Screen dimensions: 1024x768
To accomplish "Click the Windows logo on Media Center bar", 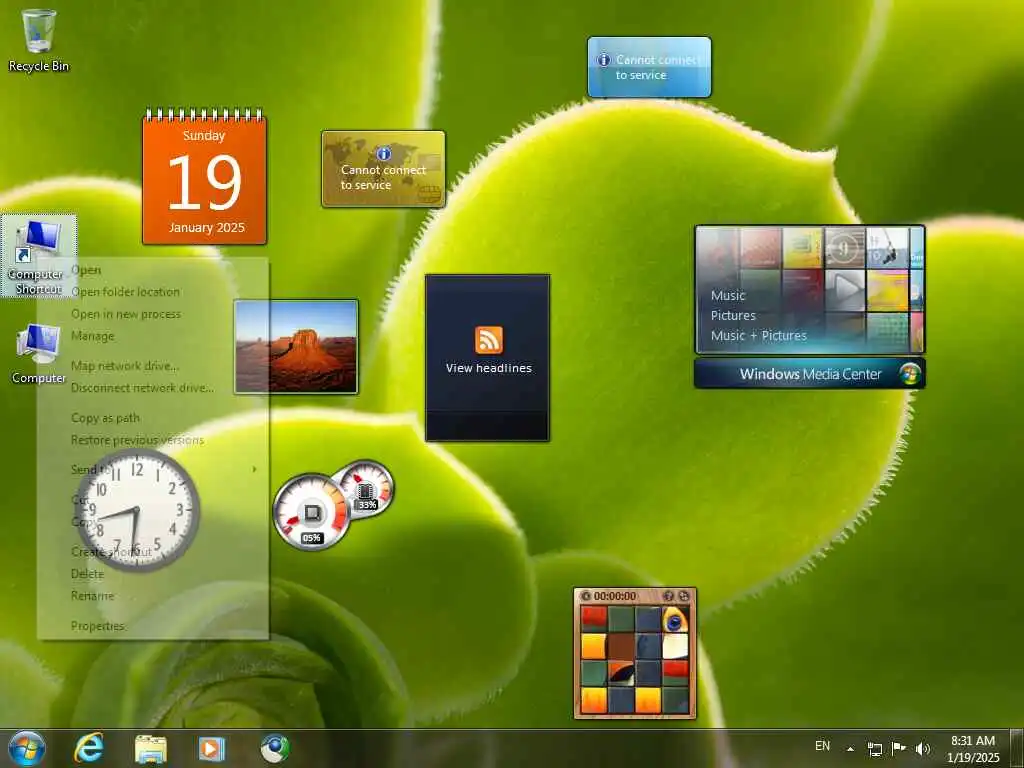I will (x=909, y=374).
